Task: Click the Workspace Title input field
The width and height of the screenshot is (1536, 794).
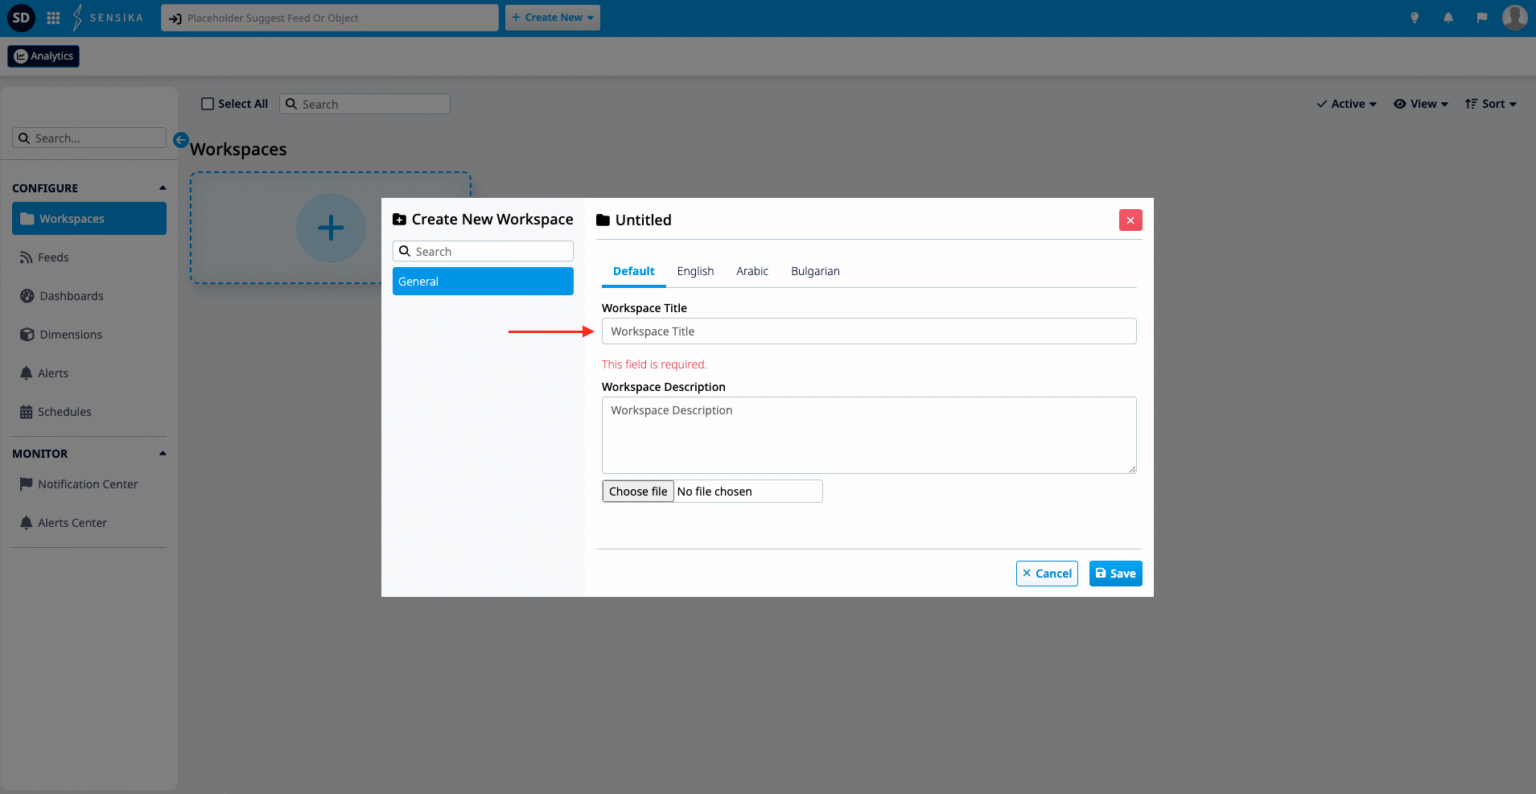Action: tap(869, 331)
